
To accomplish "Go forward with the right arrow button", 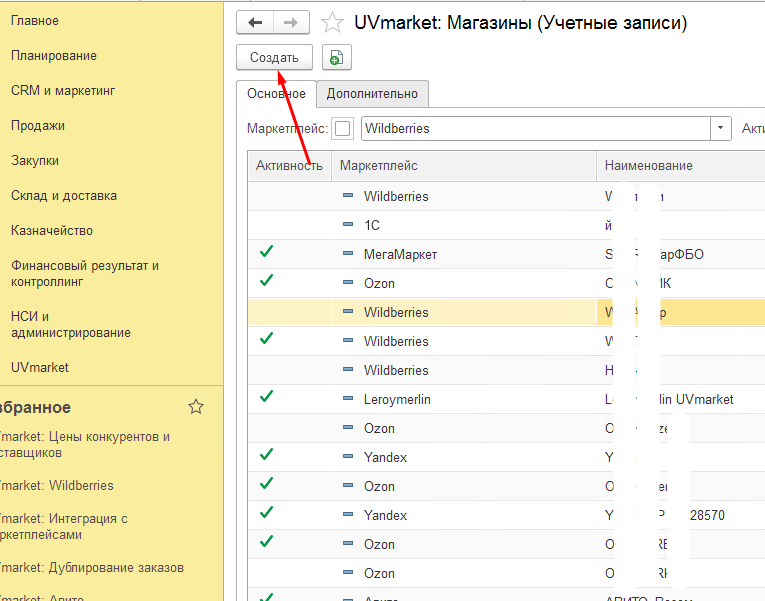I will [x=291, y=22].
